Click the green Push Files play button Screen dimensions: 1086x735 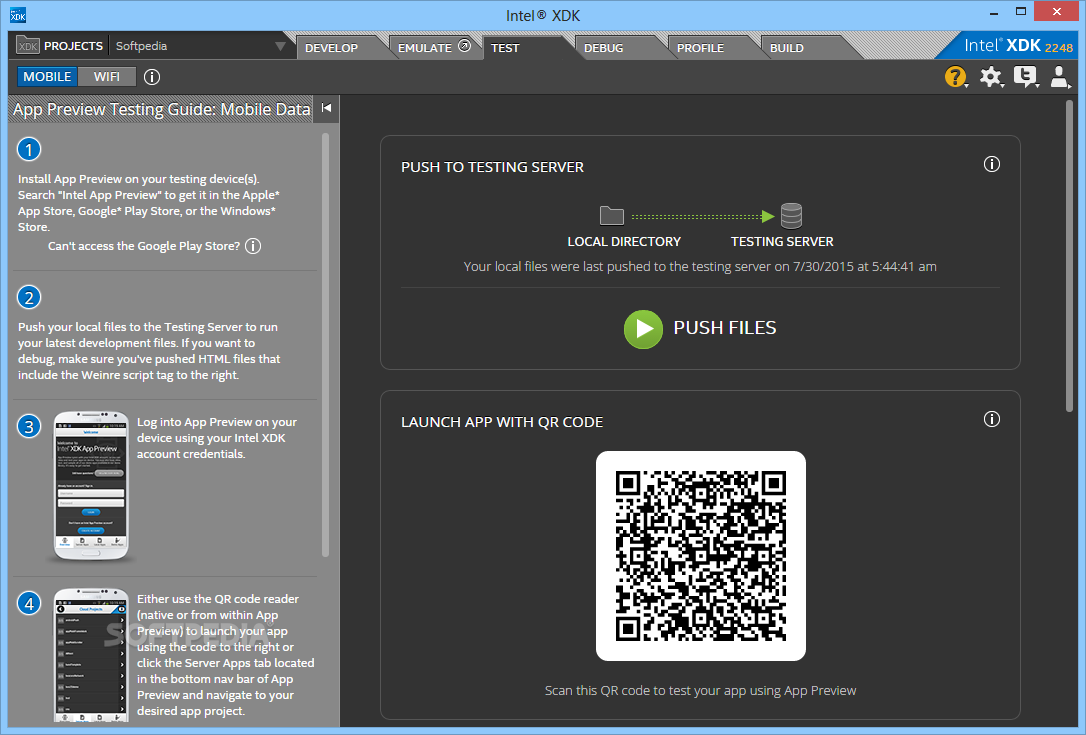tap(643, 329)
